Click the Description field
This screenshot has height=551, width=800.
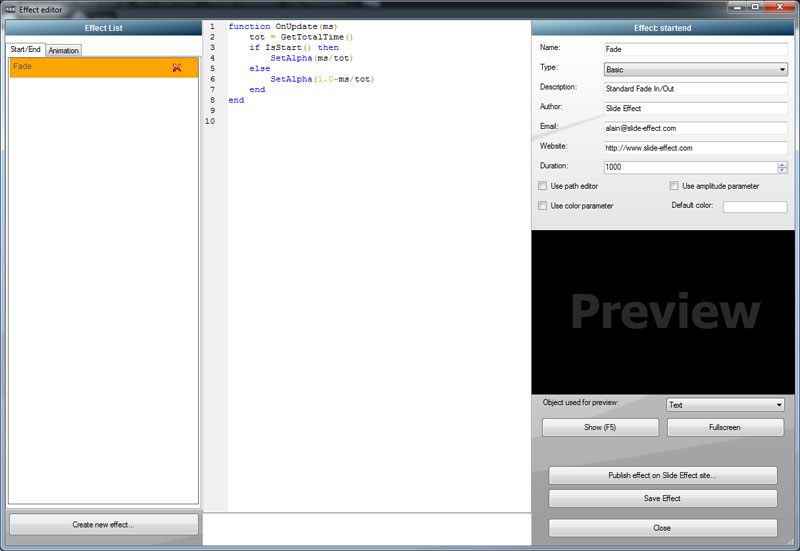pos(695,89)
